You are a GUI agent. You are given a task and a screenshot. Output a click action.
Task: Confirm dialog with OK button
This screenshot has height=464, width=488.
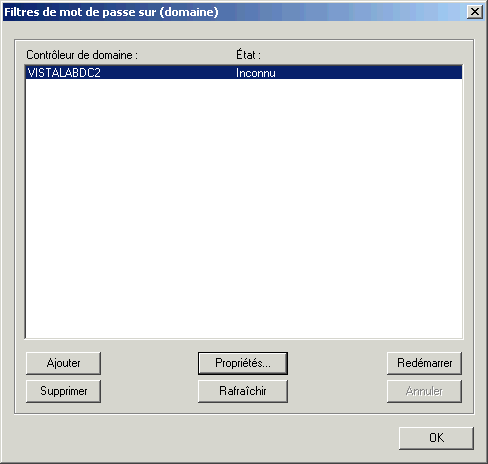click(x=436, y=438)
